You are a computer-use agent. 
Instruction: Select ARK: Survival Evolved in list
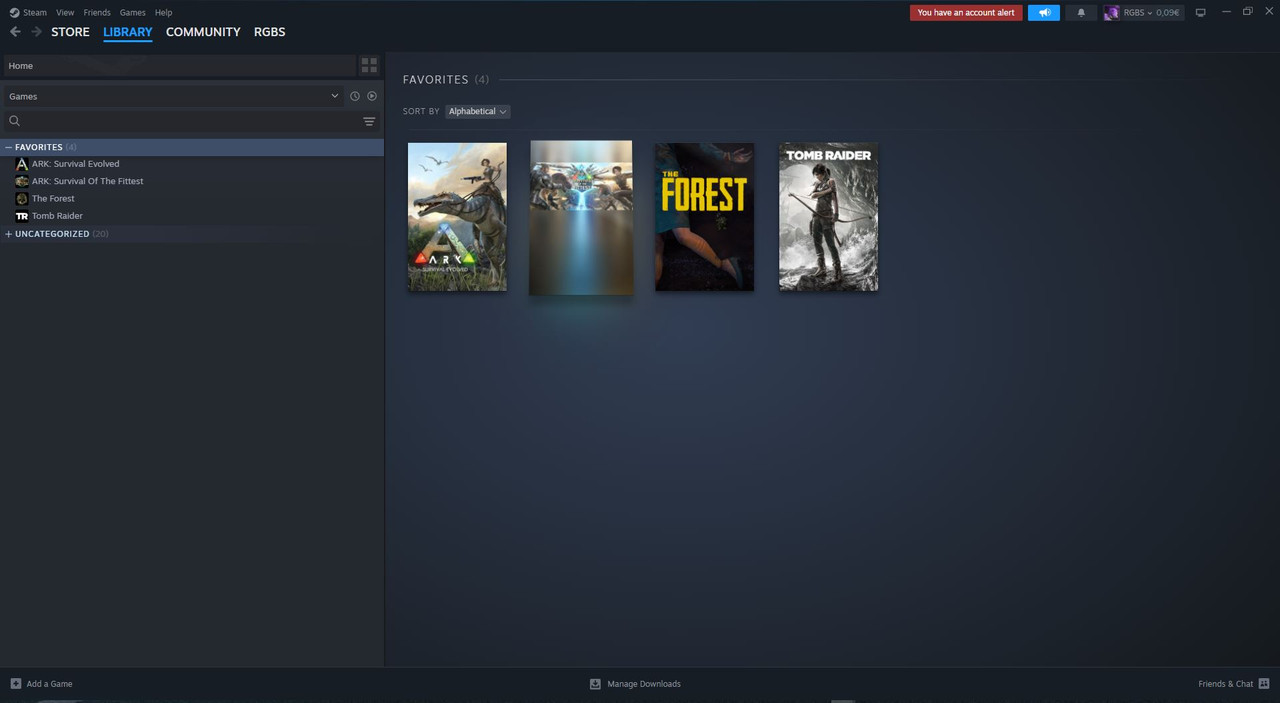(x=75, y=164)
